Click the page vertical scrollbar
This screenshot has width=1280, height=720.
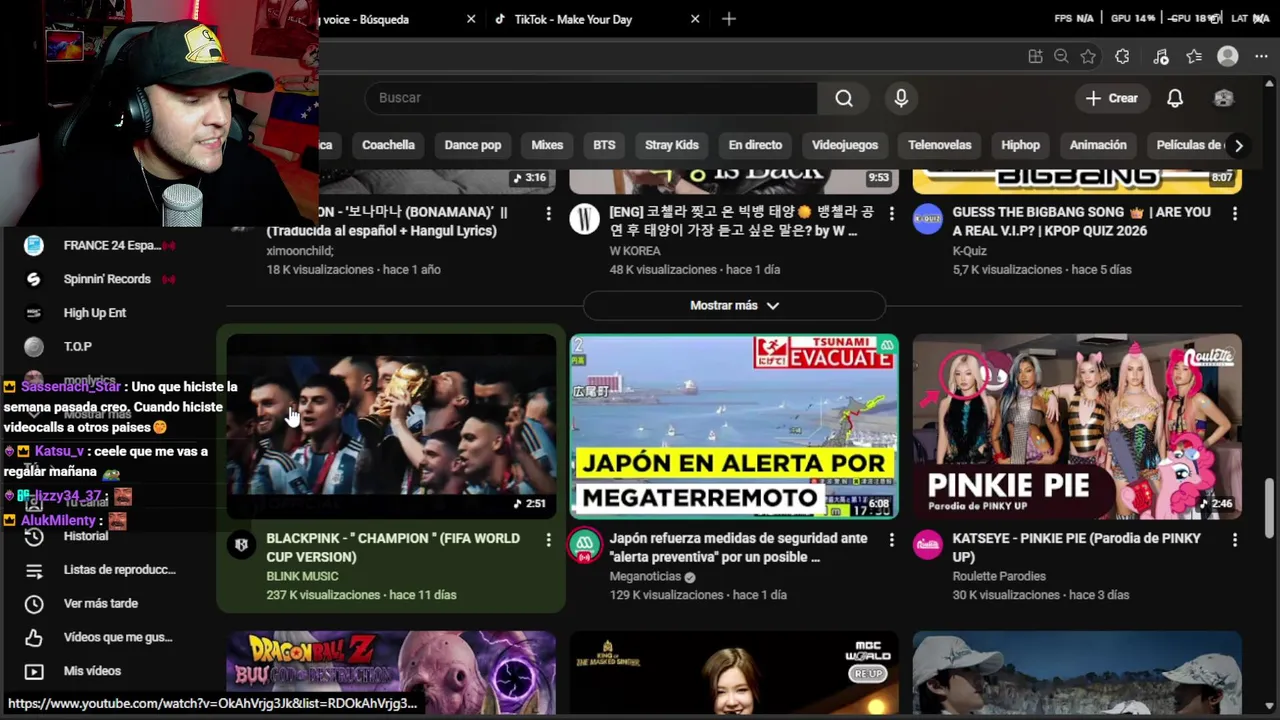coord(1270,510)
